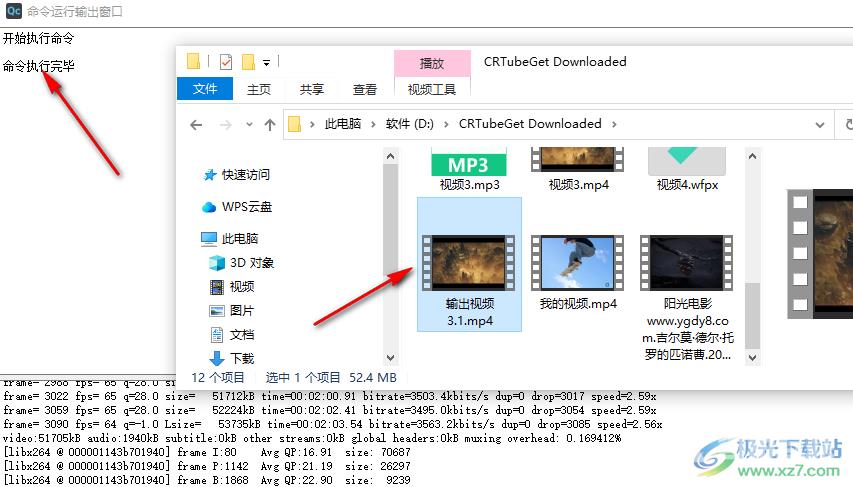Expand chevron after CRTubeGet Downloaded breadcrumb
Screen dimensions: 853x487
(614, 125)
